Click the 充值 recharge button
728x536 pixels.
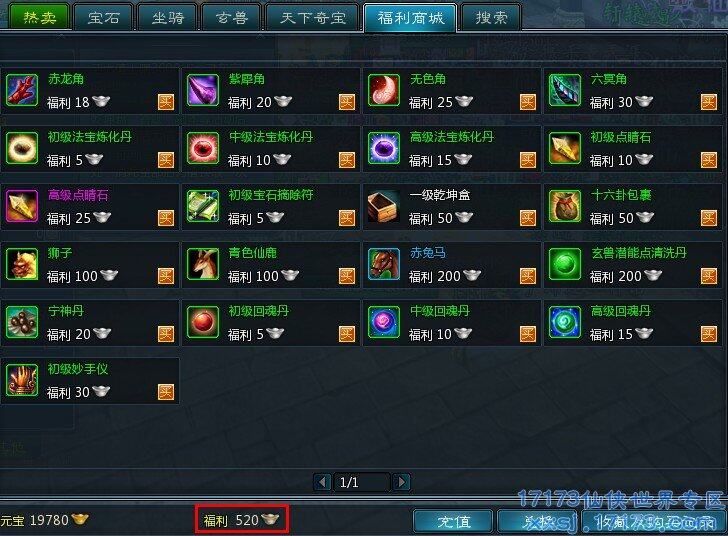click(453, 522)
